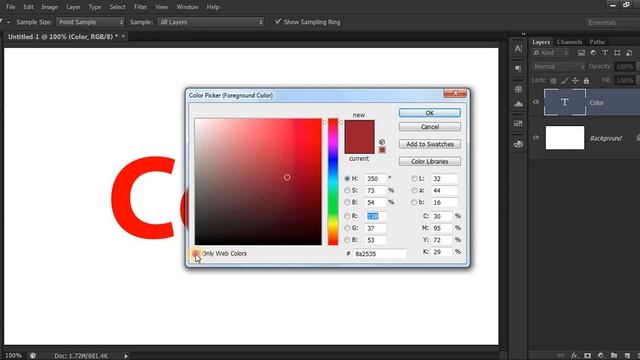The height and width of the screenshot is (360, 640).
Task: Add a layer style fx icon
Action: (575, 356)
